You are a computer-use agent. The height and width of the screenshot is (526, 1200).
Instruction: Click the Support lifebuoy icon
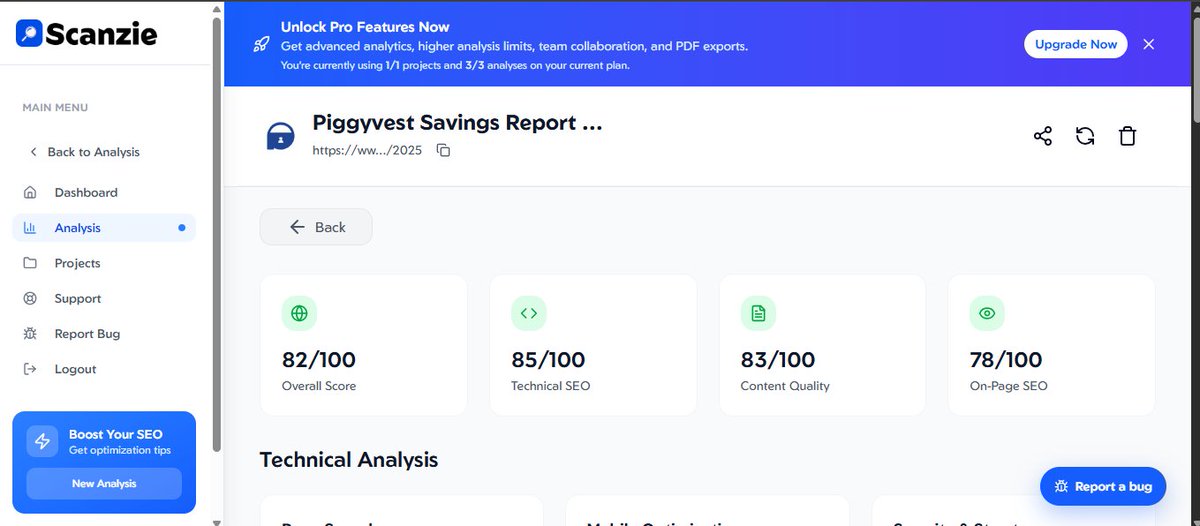[x=30, y=298]
